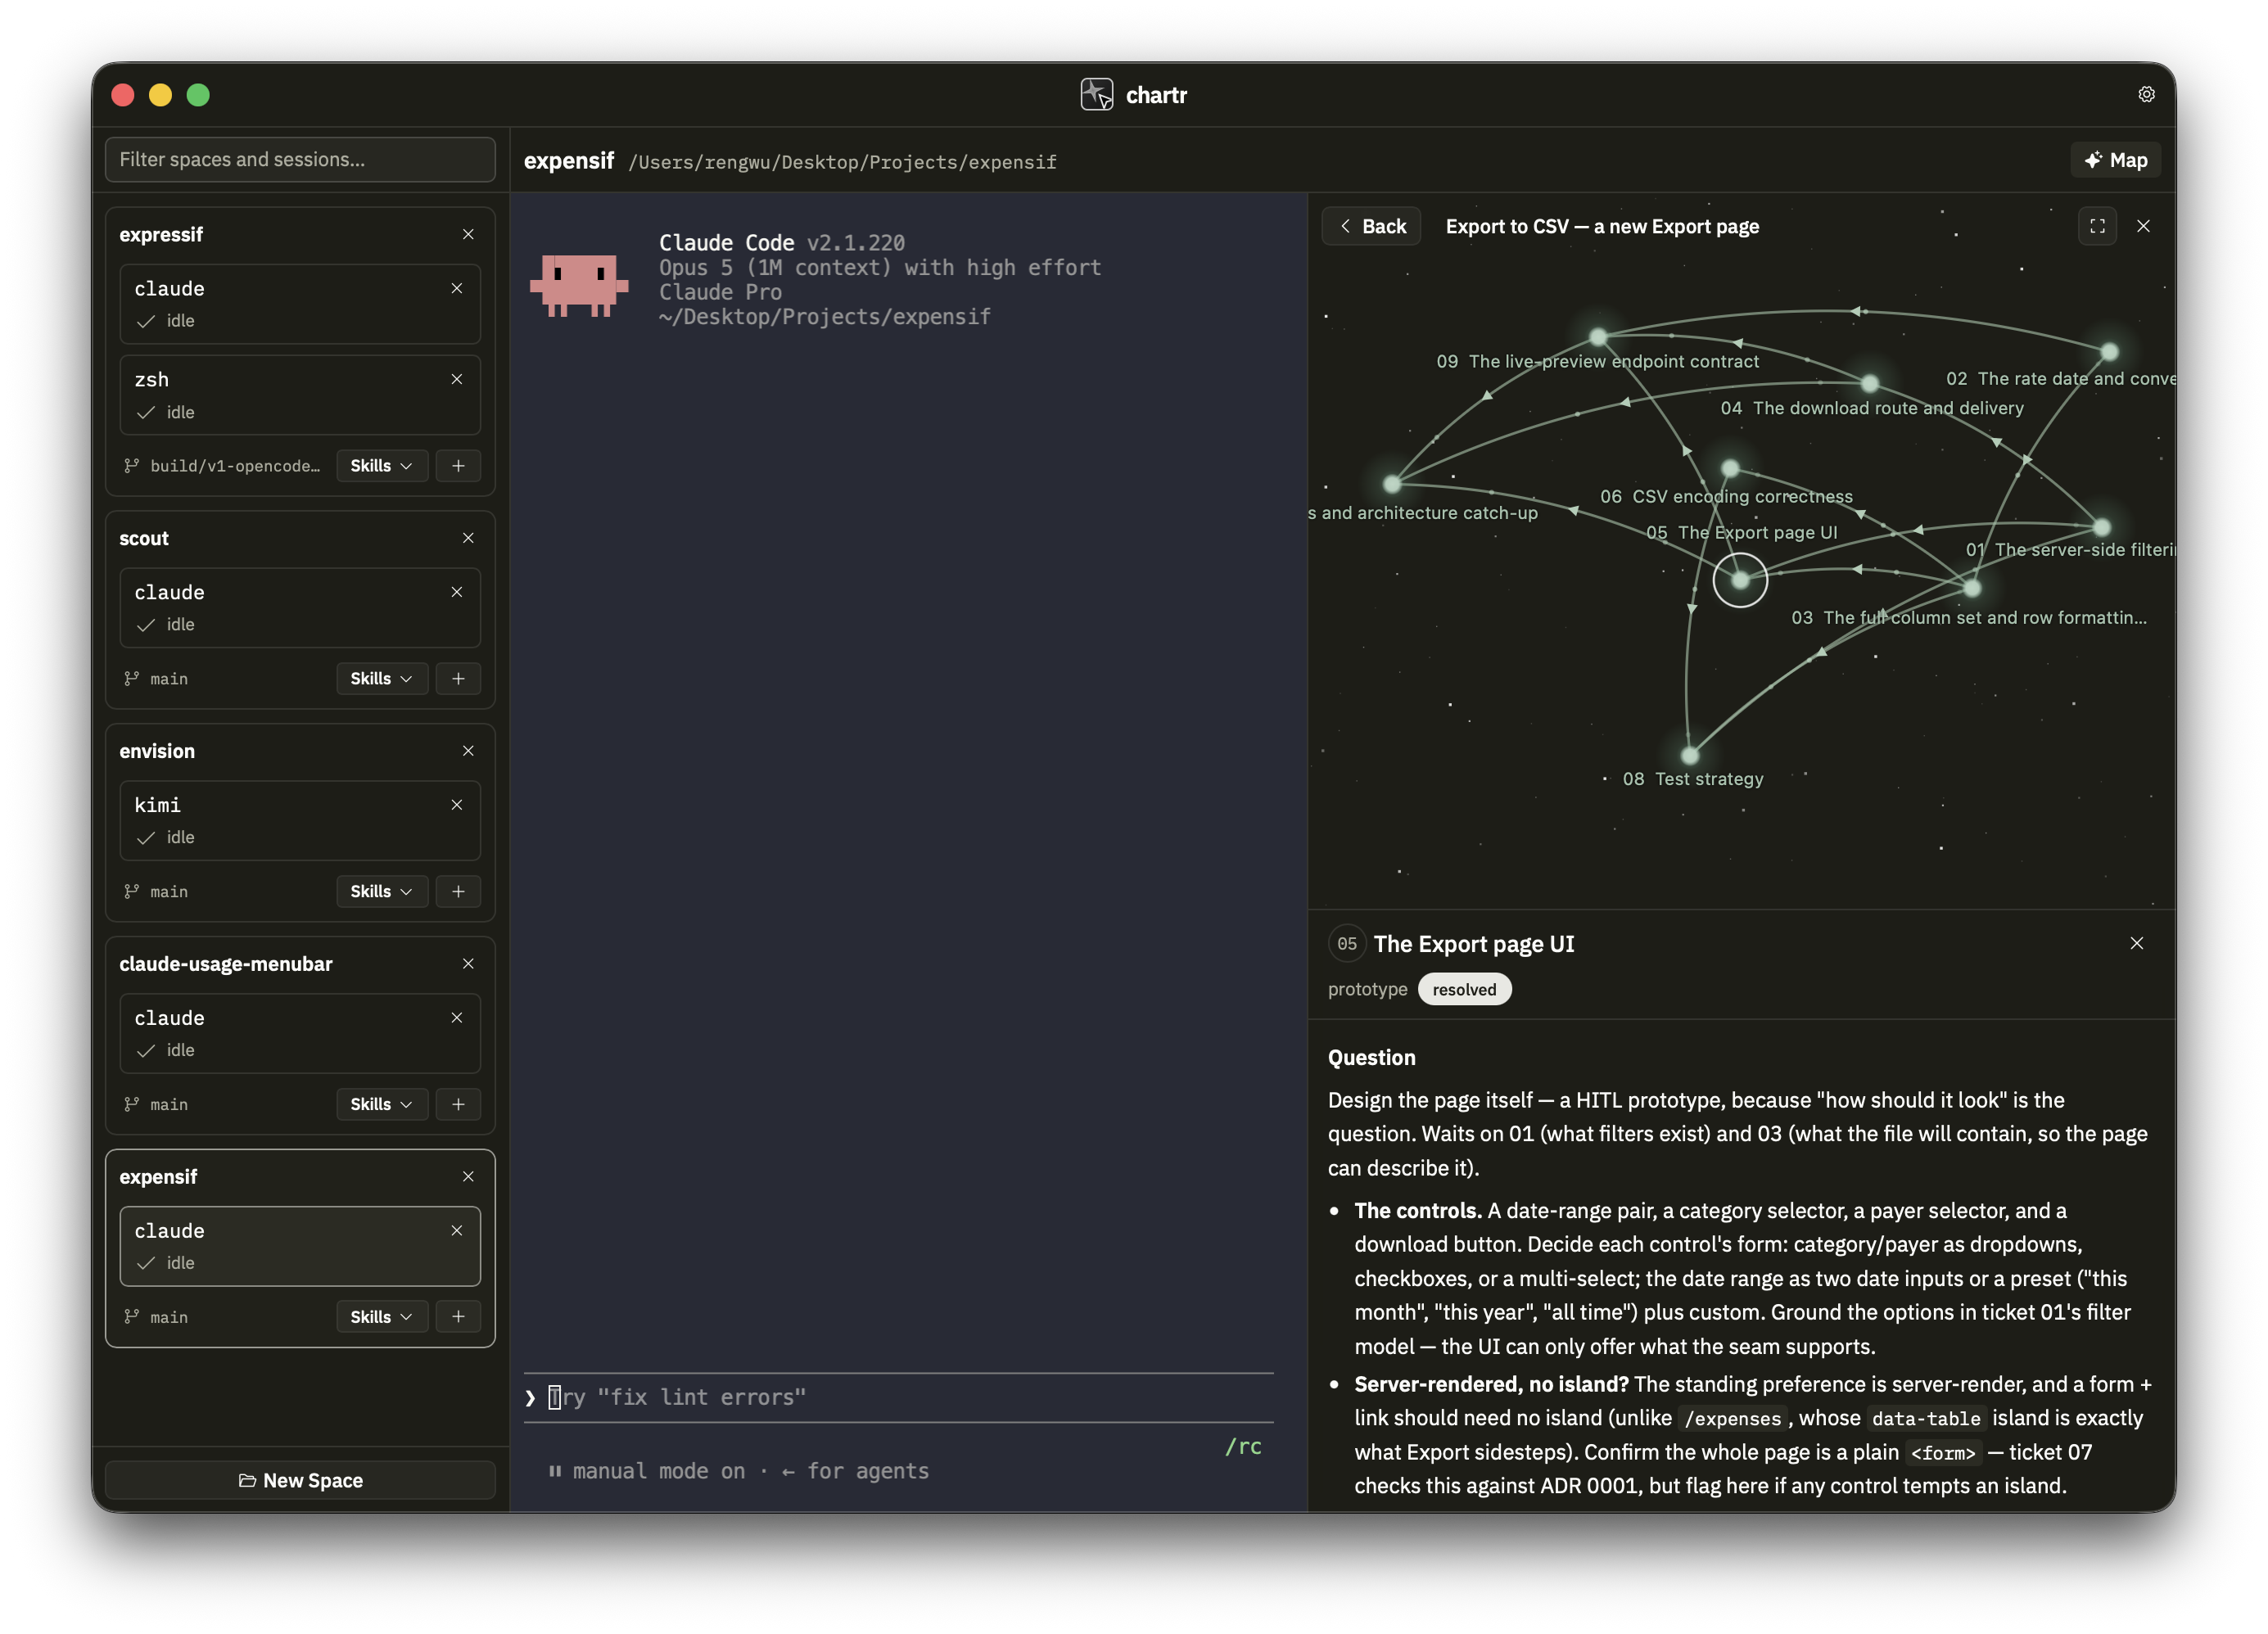Expand the map panel to fullscreen
The width and height of the screenshot is (2268, 1634).
(x=2097, y=226)
